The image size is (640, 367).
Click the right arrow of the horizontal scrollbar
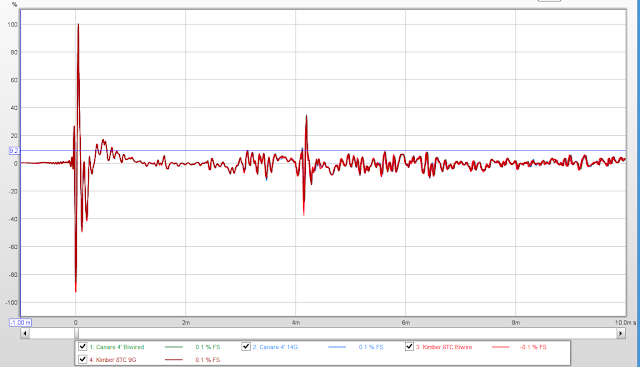pyautogui.click(x=621, y=334)
